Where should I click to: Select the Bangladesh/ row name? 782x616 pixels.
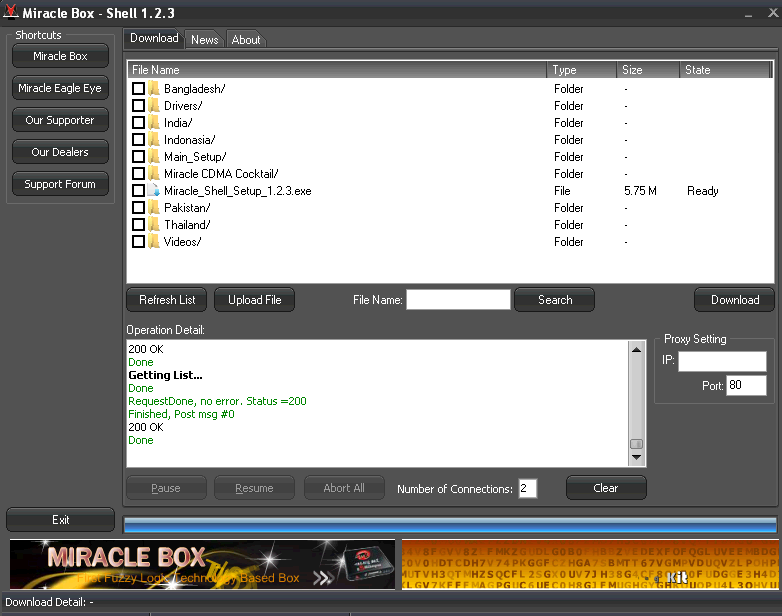tap(195, 89)
